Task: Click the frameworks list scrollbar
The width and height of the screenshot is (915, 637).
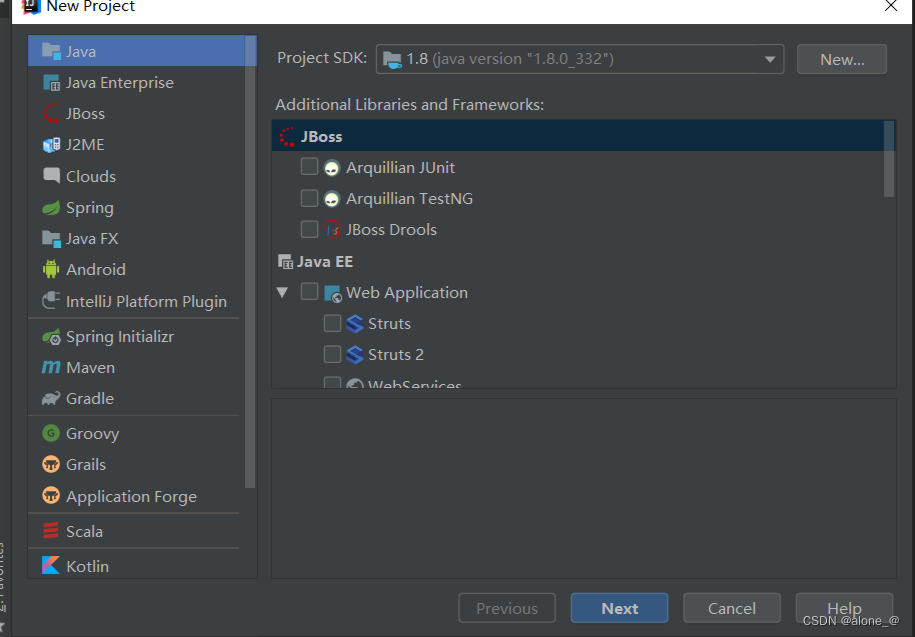Action: [x=889, y=159]
